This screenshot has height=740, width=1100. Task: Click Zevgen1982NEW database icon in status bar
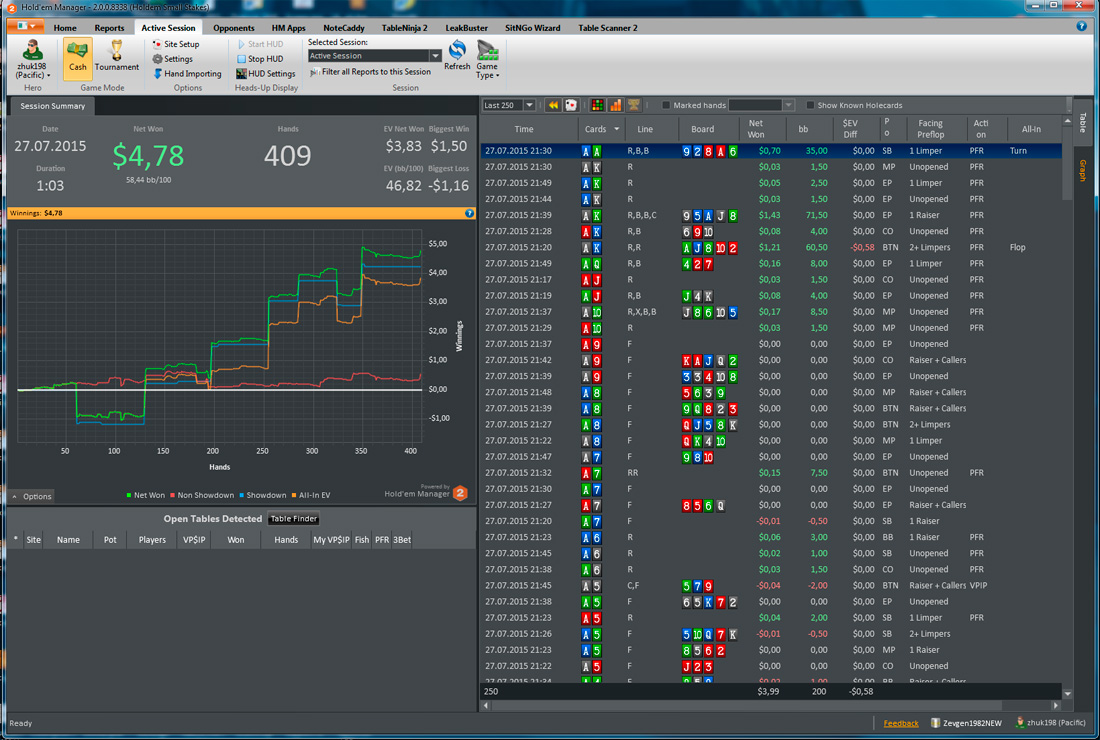(x=965, y=723)
